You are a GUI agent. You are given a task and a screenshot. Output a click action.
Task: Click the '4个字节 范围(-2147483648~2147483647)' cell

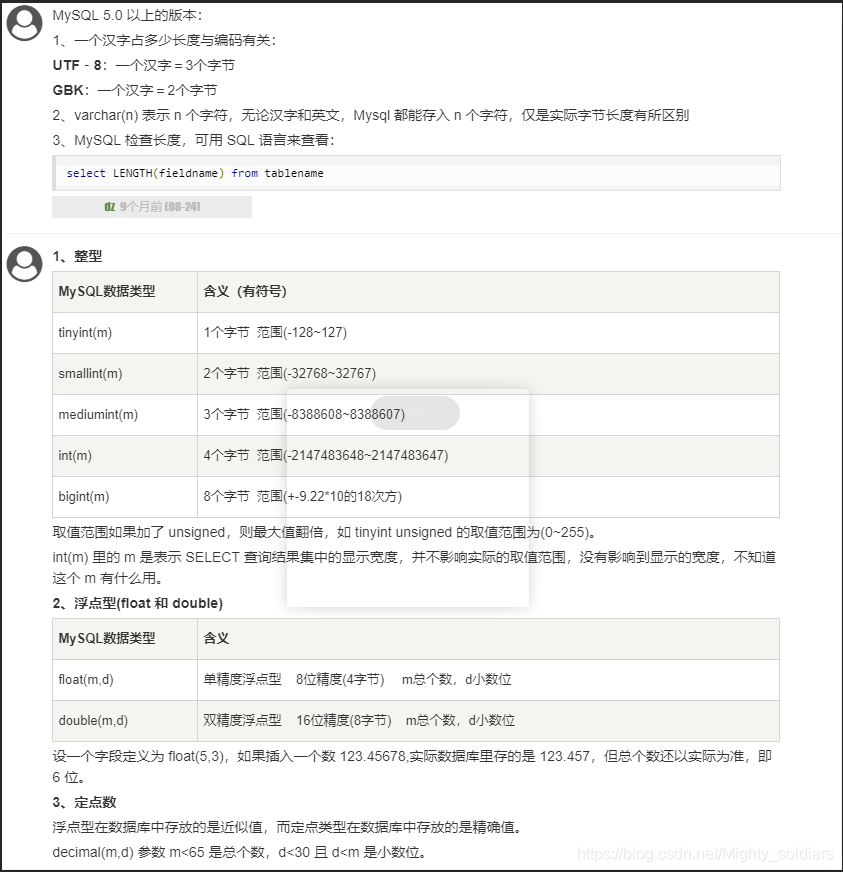tap(488, 456)
